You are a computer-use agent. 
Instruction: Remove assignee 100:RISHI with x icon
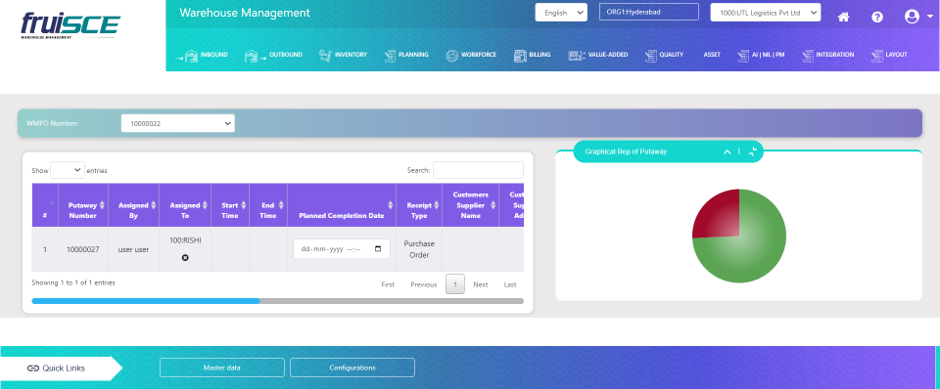pos(185,258)
